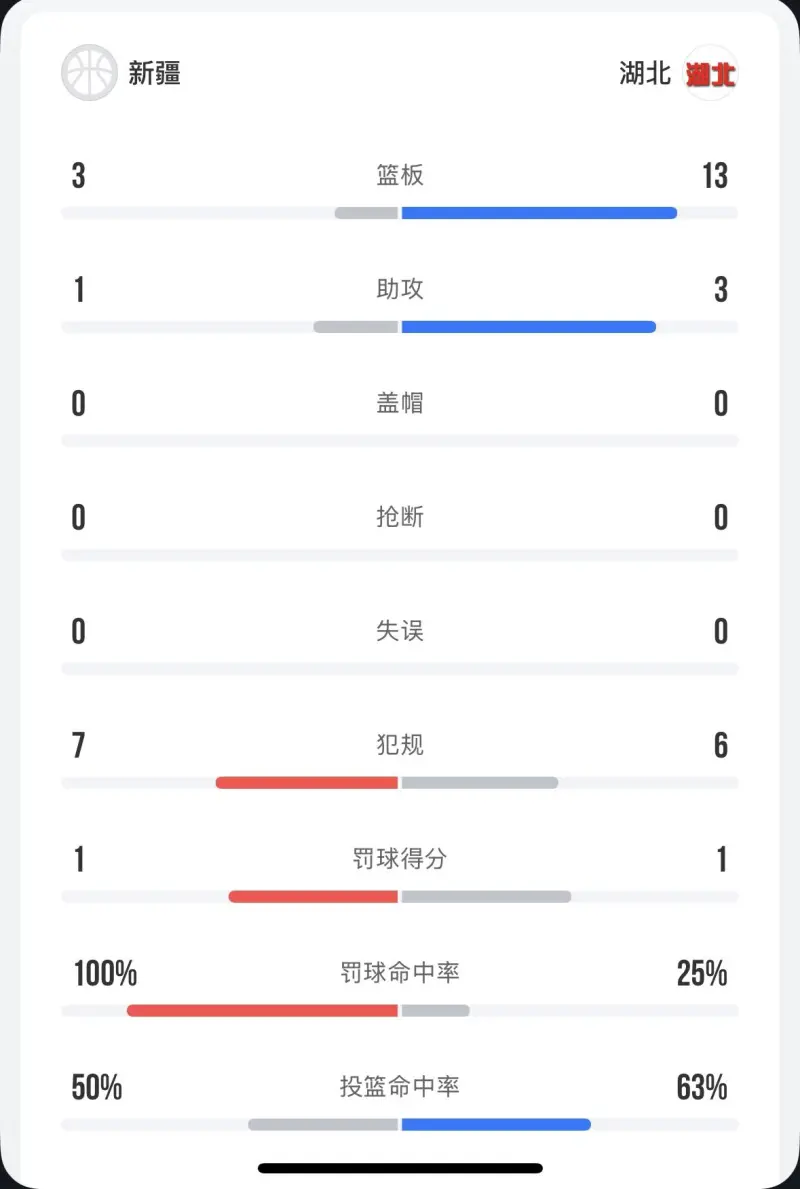Tap the red 100% free throw percentage bar
Image resolution: width=800 pixels, height=1189 pixels.
pos(262,1010)
